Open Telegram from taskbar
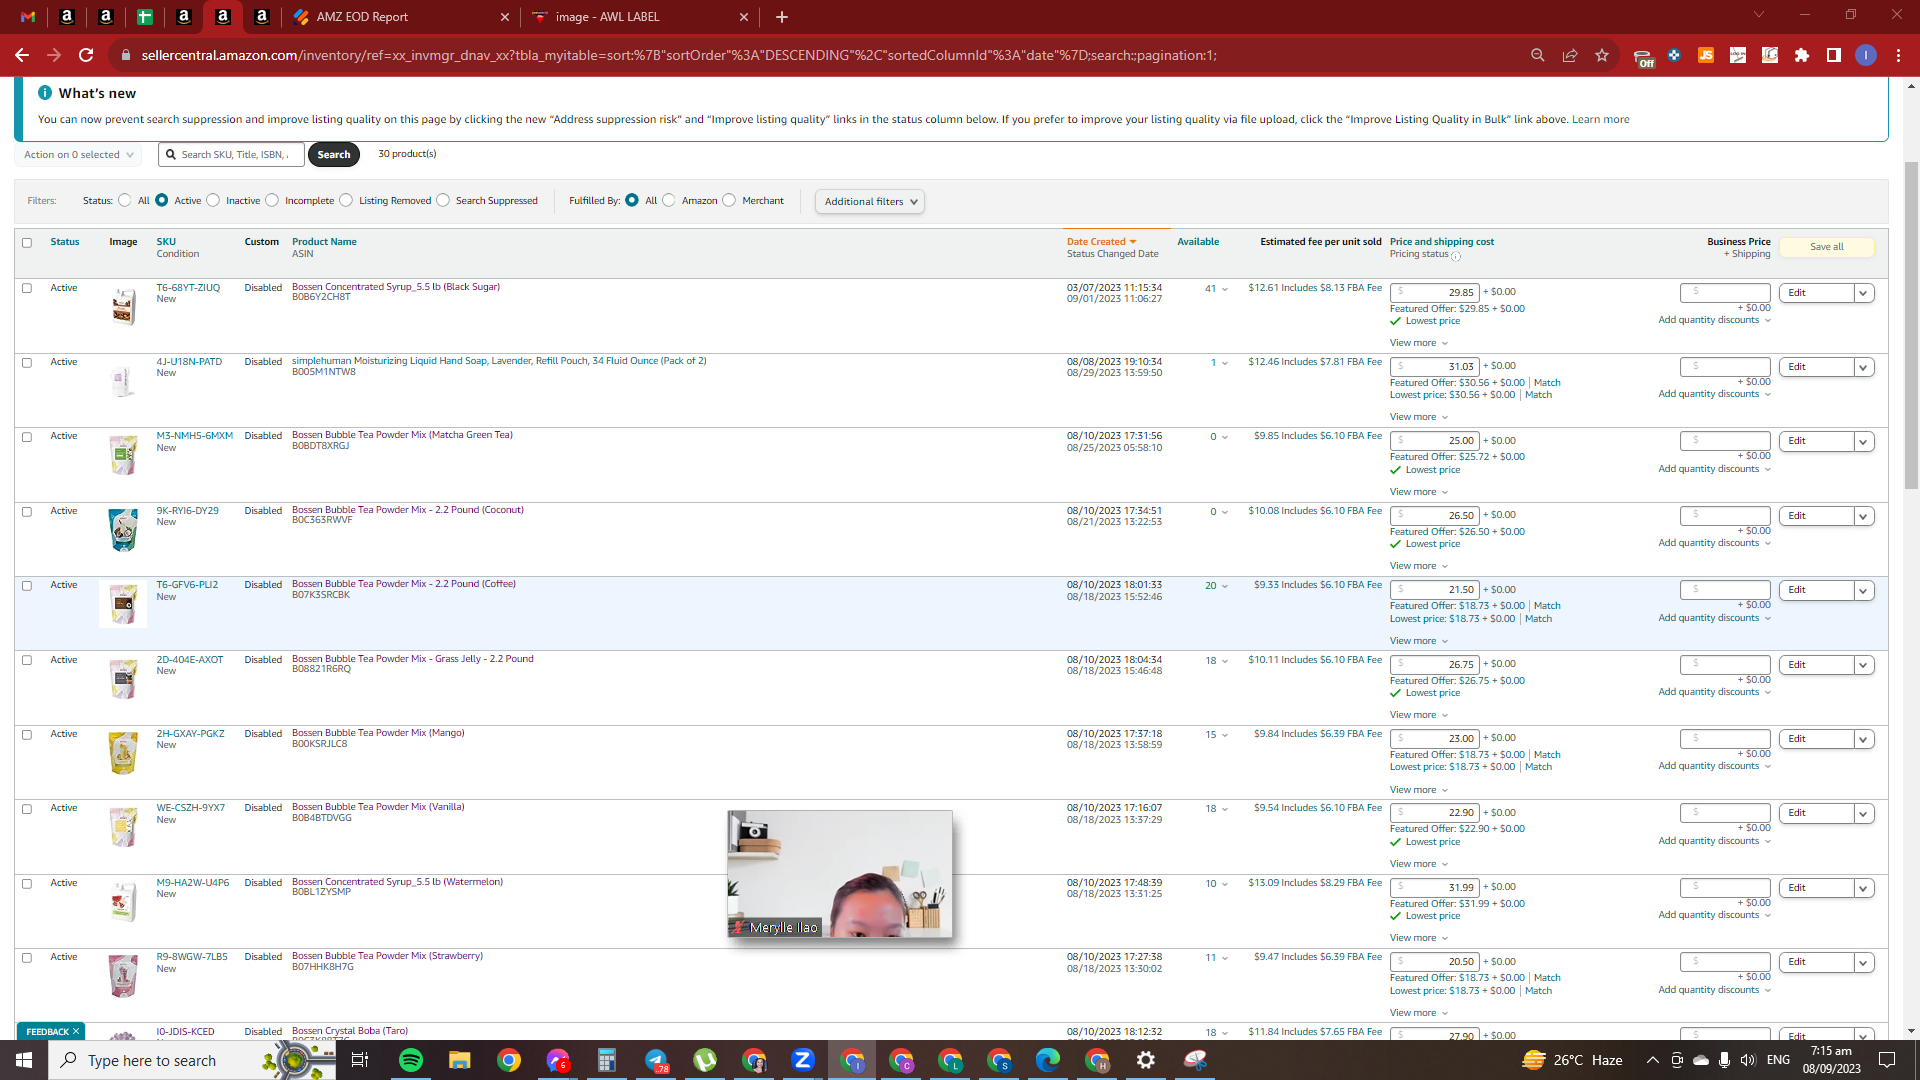 tap(656, 1060)
